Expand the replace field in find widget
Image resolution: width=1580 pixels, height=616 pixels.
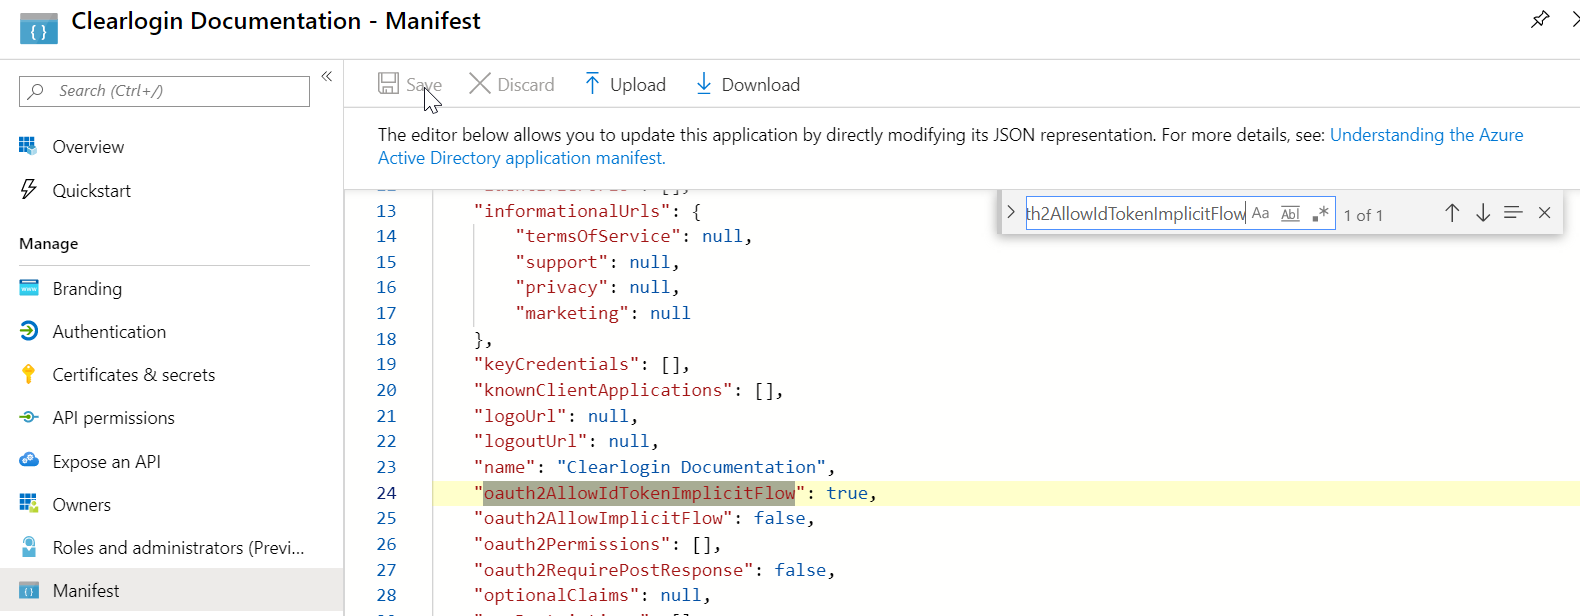click(x=1011, y=212)
